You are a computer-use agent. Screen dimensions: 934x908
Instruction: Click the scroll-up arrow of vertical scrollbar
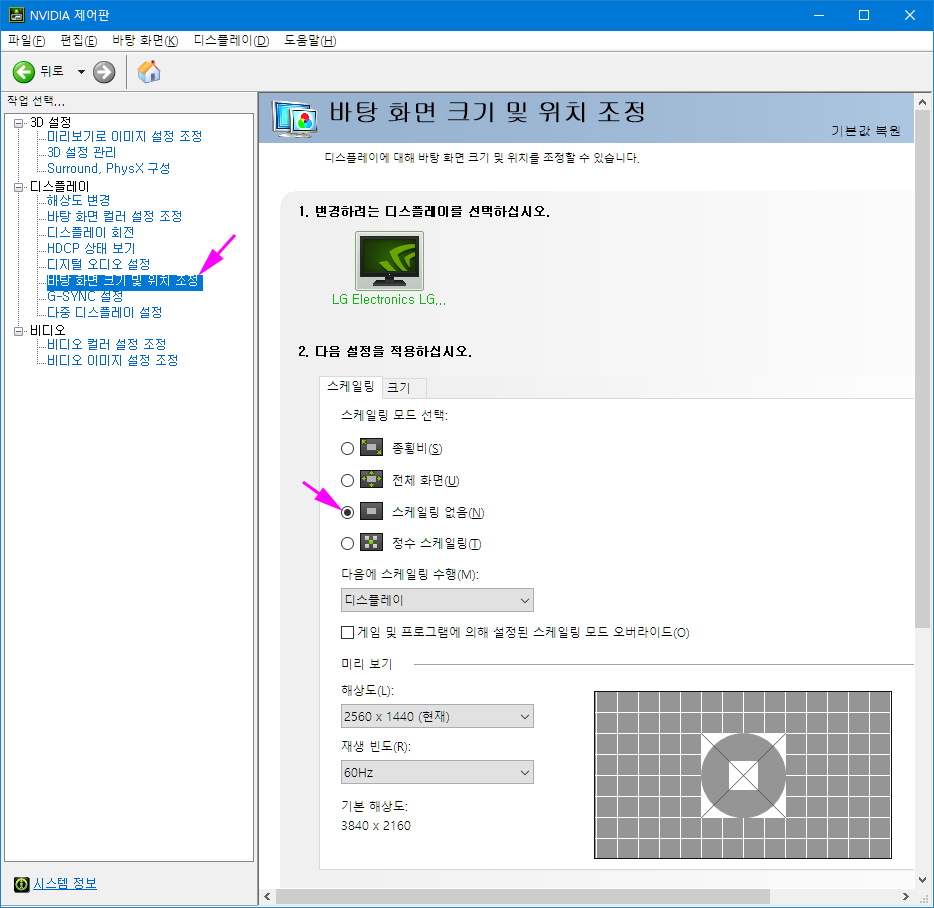[x=922, y=102]
